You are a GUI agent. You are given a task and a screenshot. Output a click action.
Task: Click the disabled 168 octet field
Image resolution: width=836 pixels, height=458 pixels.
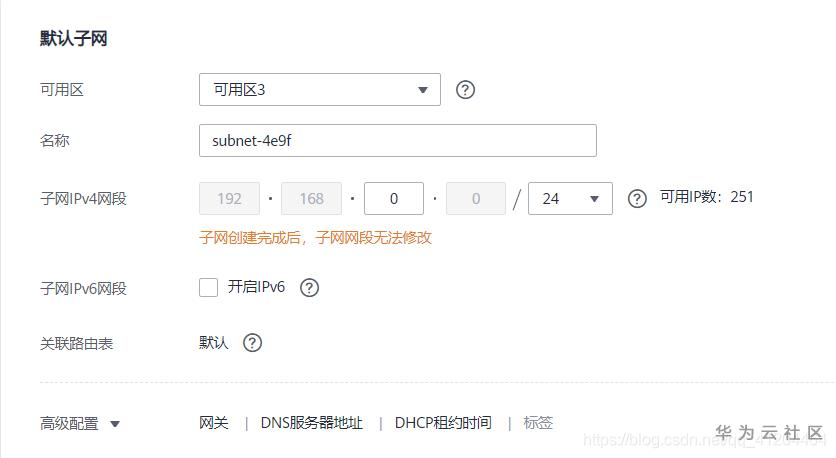[x=311, y=199]
